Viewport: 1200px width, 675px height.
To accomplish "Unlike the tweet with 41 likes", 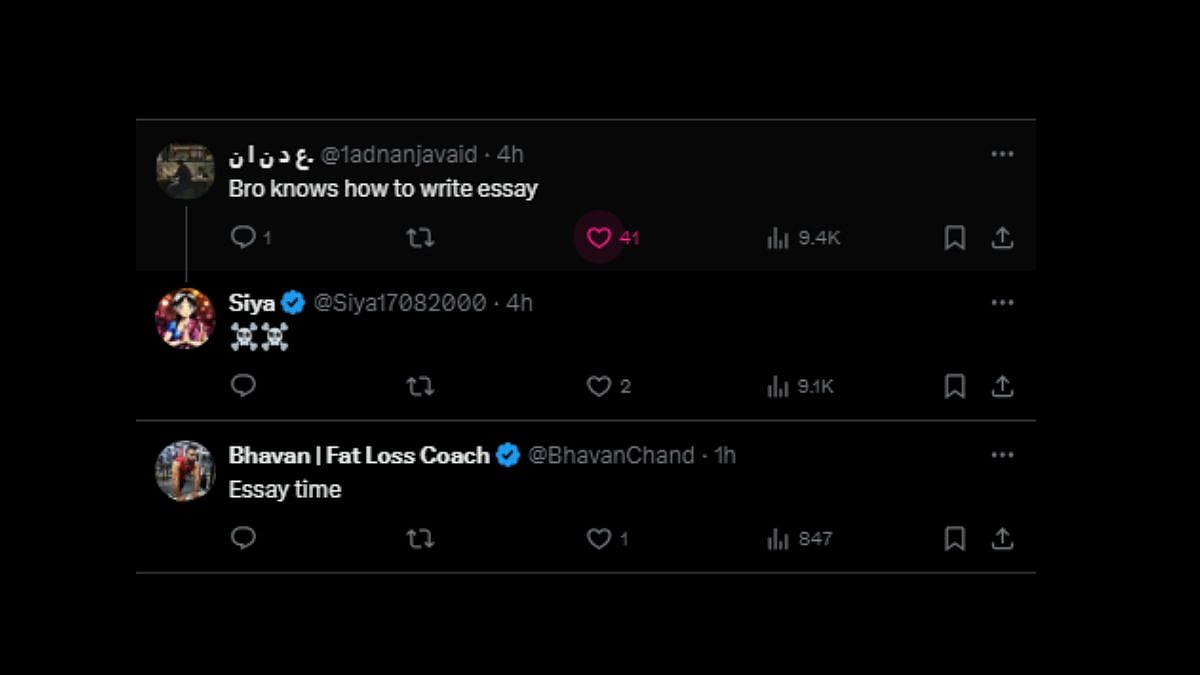I will pos(599,238).
